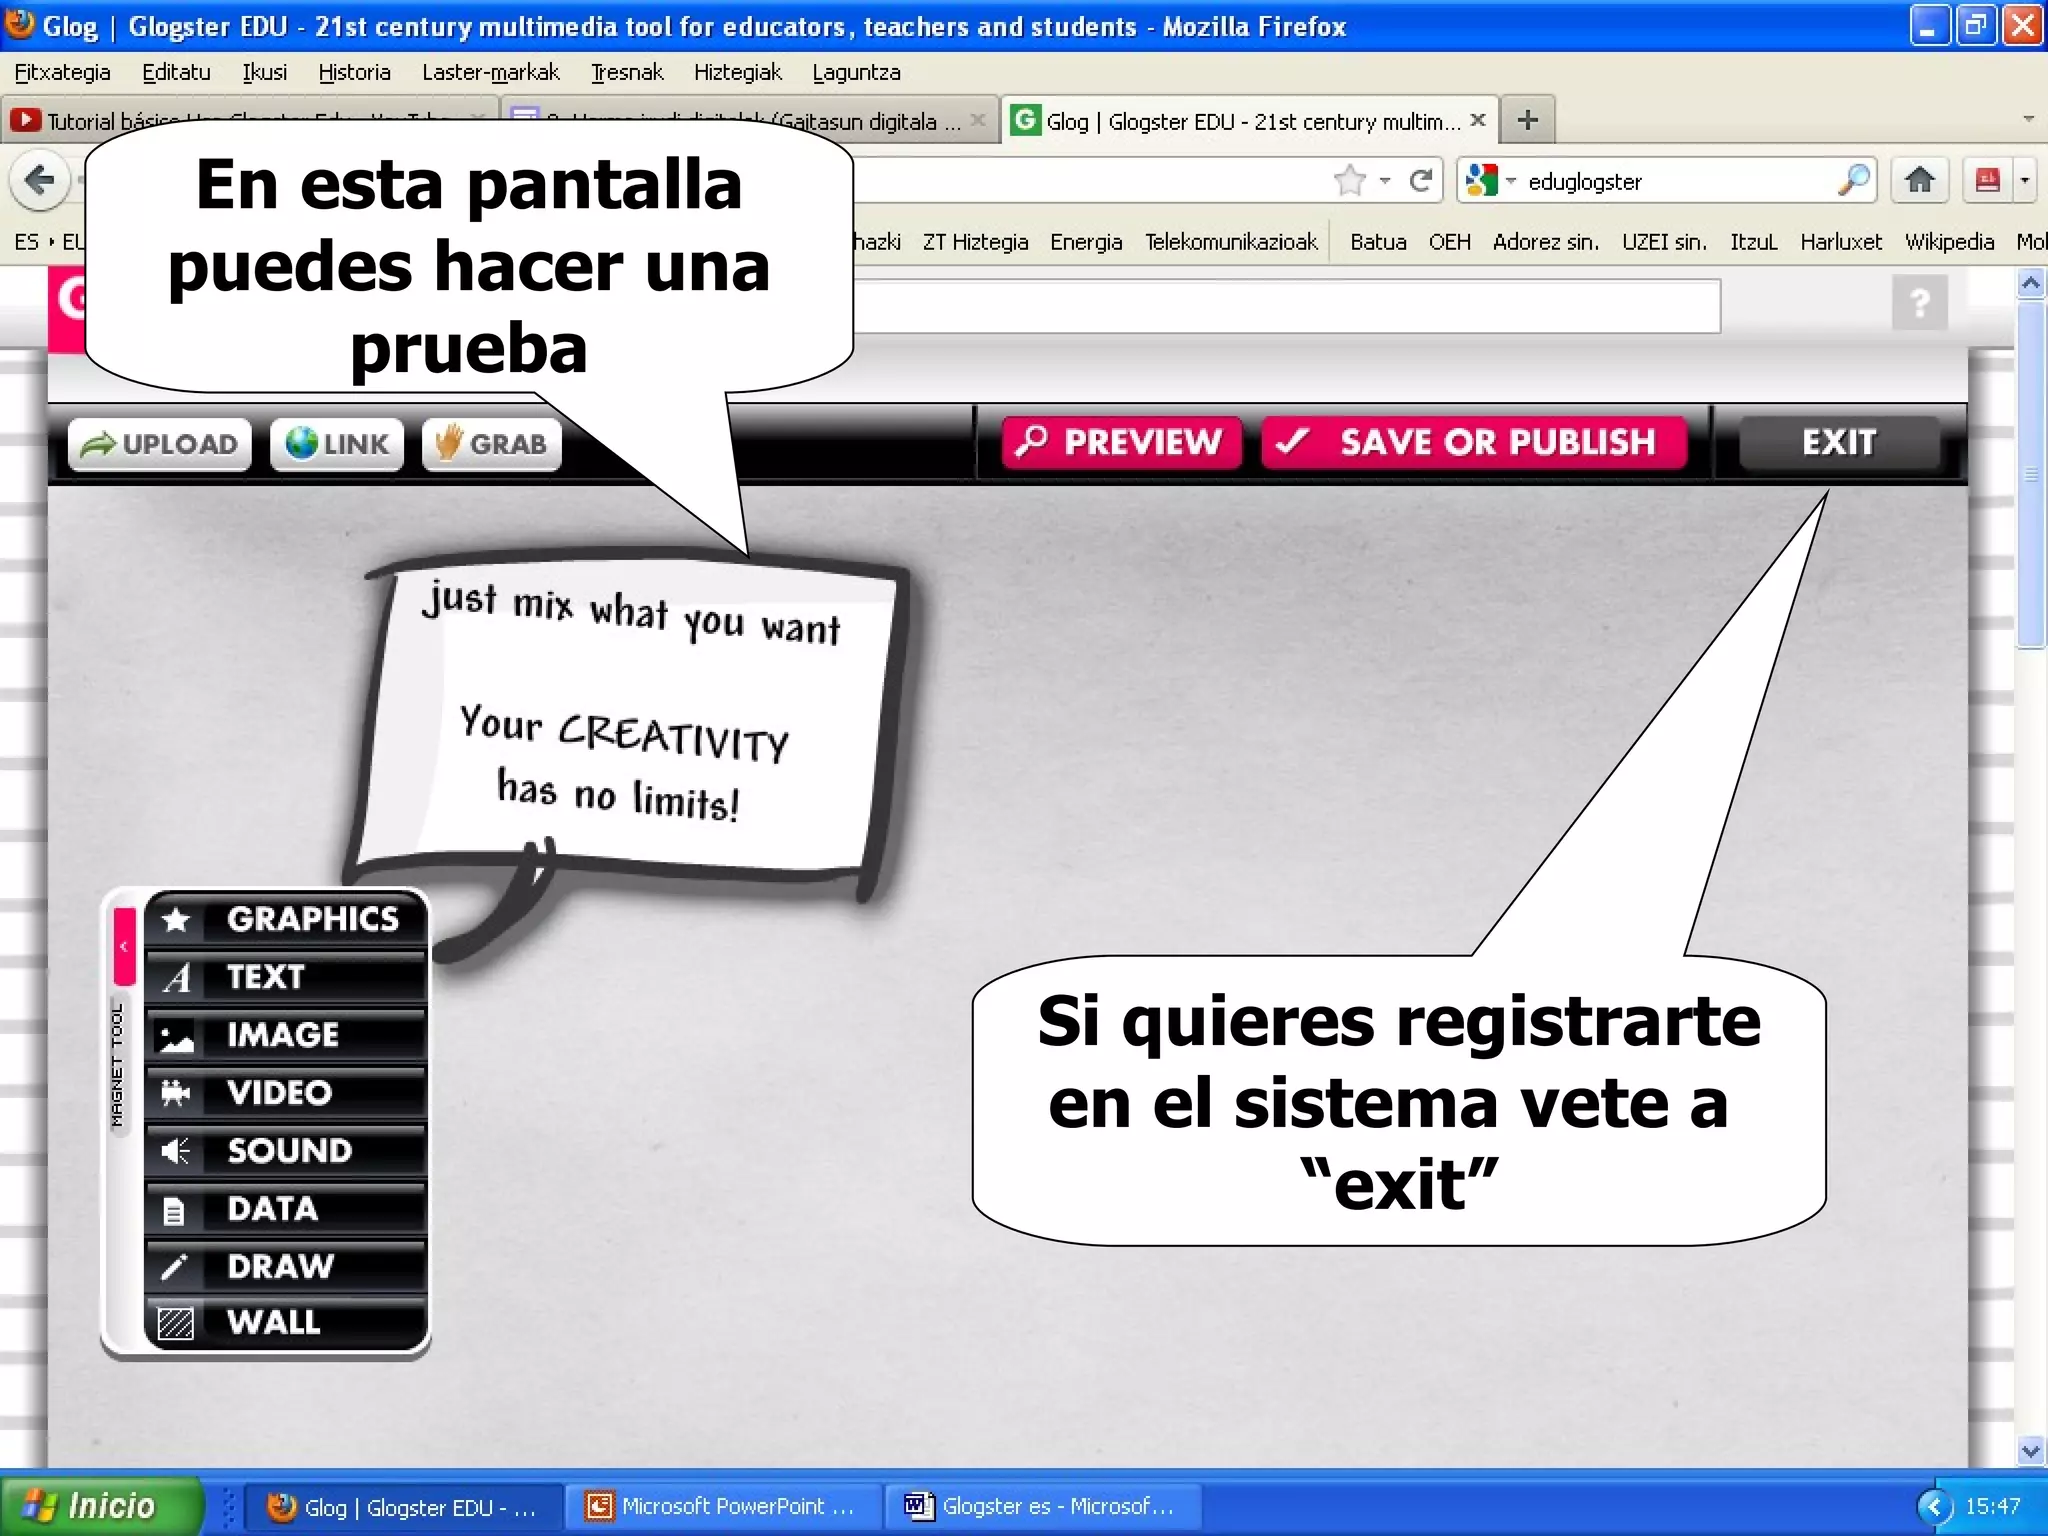Switch to the Tutorial básico YouTube tab

point(248,121)
